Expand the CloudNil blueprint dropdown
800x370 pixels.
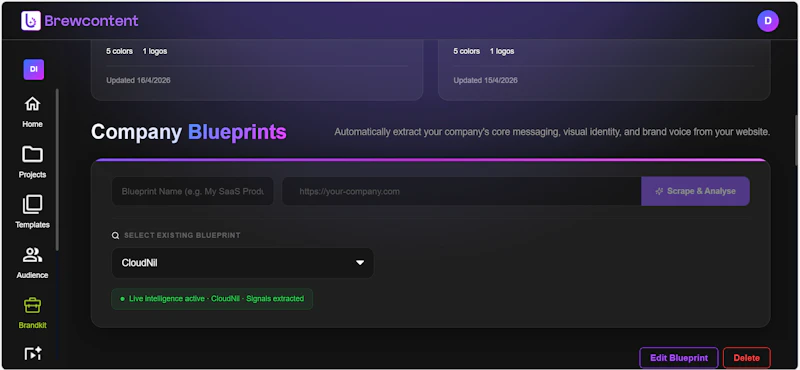[x=242, y=263]
